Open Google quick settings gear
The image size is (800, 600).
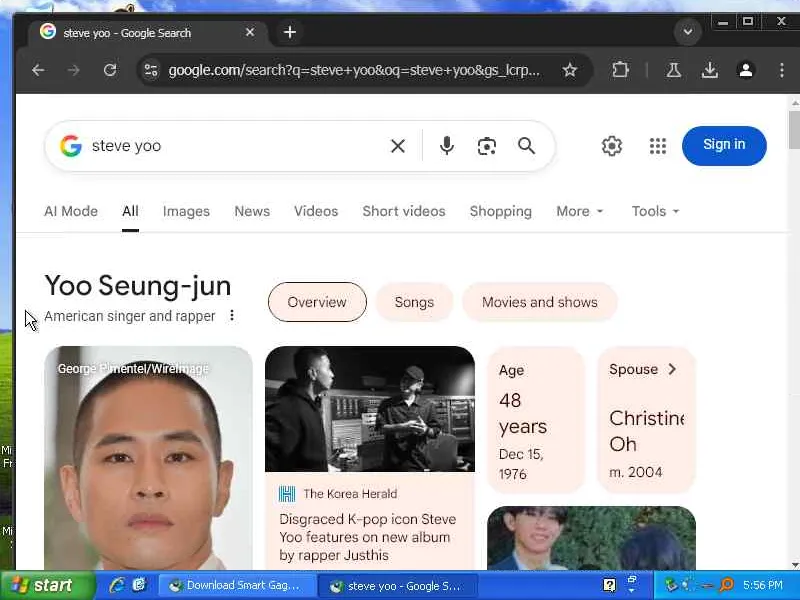point(612,146)
